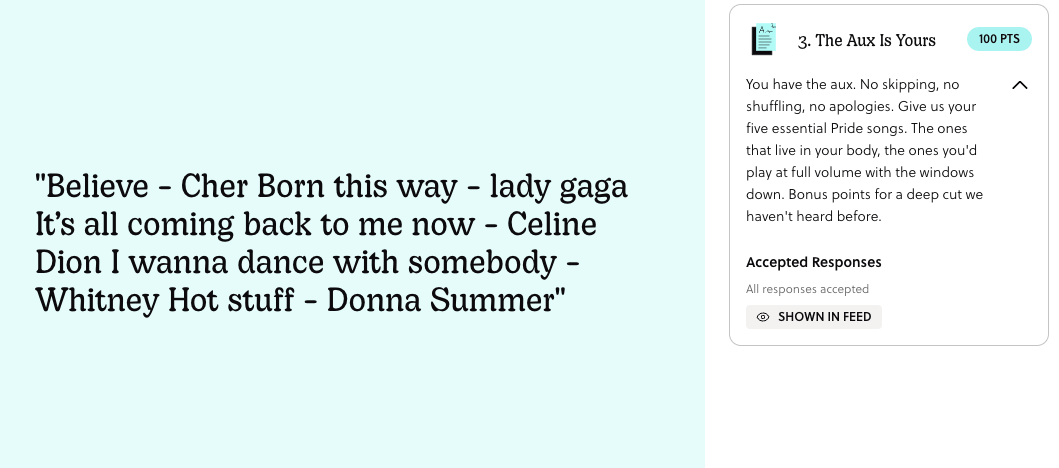Image resolution: width=1059 pixels, height=468 pixels.
Task: Click the eye icon in Shown in Feed
Action: coord(763,317)
